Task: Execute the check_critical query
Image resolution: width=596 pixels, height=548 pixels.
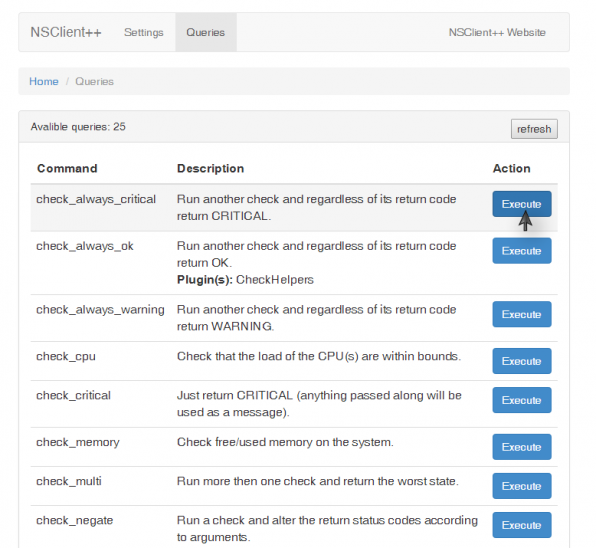Action: (522, 400)
